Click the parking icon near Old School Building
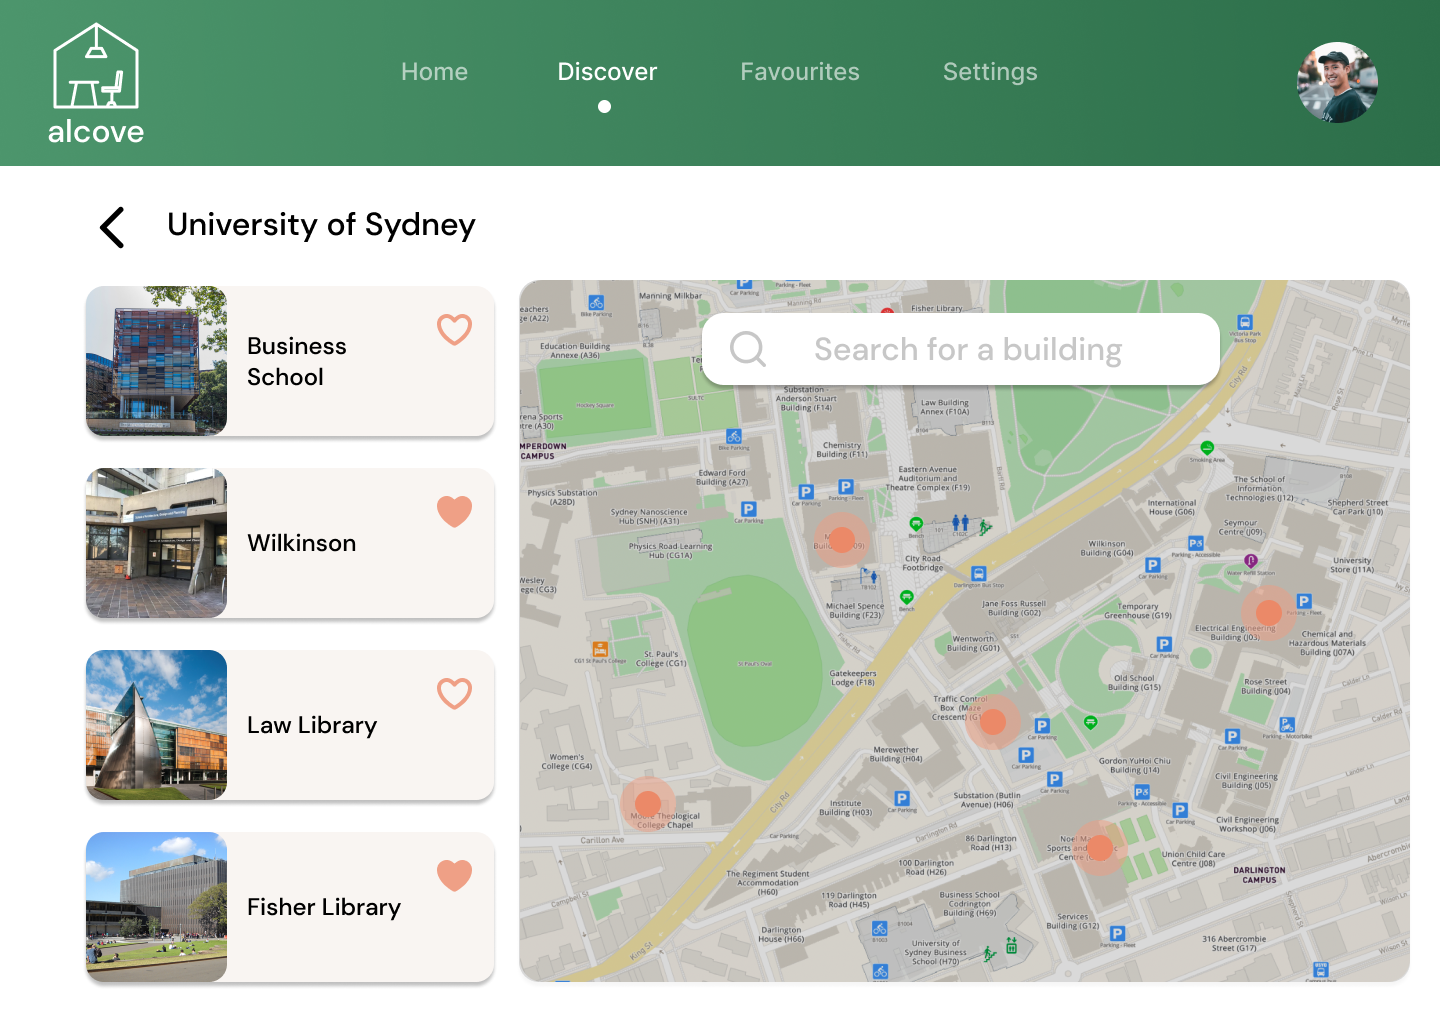This screenshot has height=1024, width=1440. coord(1164,645)
